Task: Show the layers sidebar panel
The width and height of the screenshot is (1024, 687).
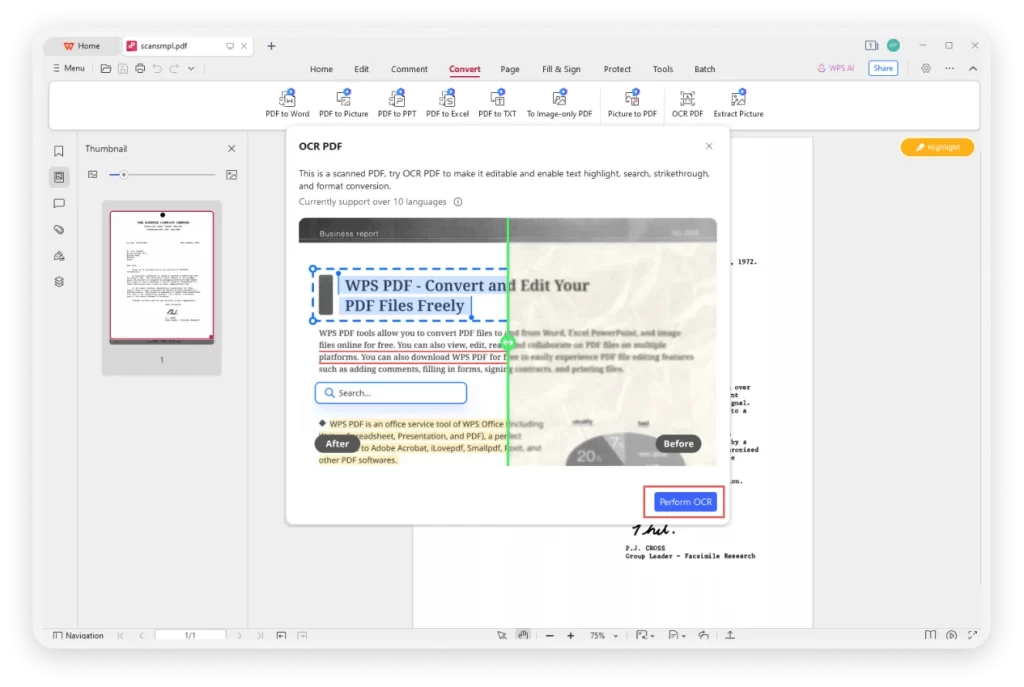Action: click(x=59, y=282)
